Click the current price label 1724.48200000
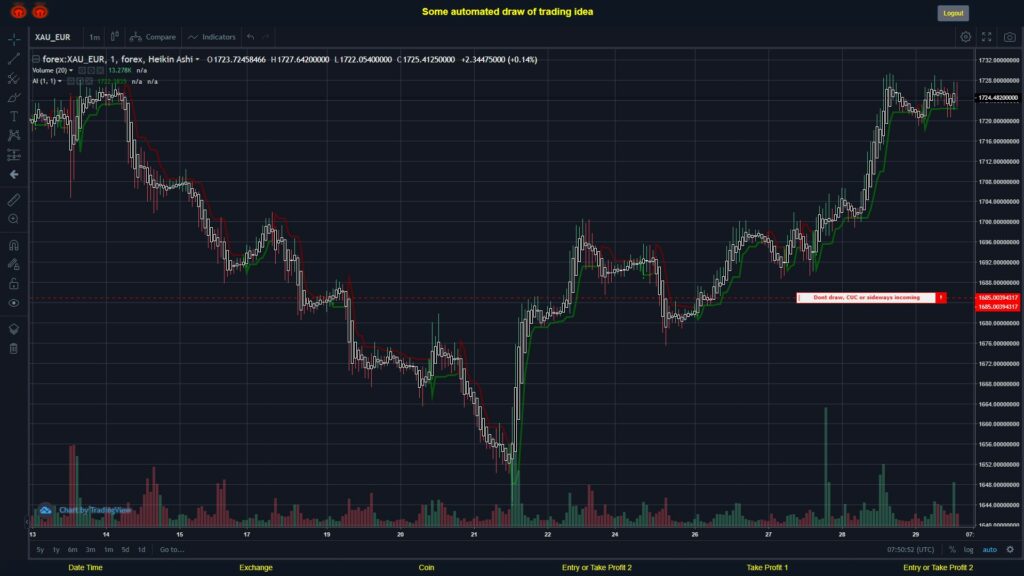 998,98
